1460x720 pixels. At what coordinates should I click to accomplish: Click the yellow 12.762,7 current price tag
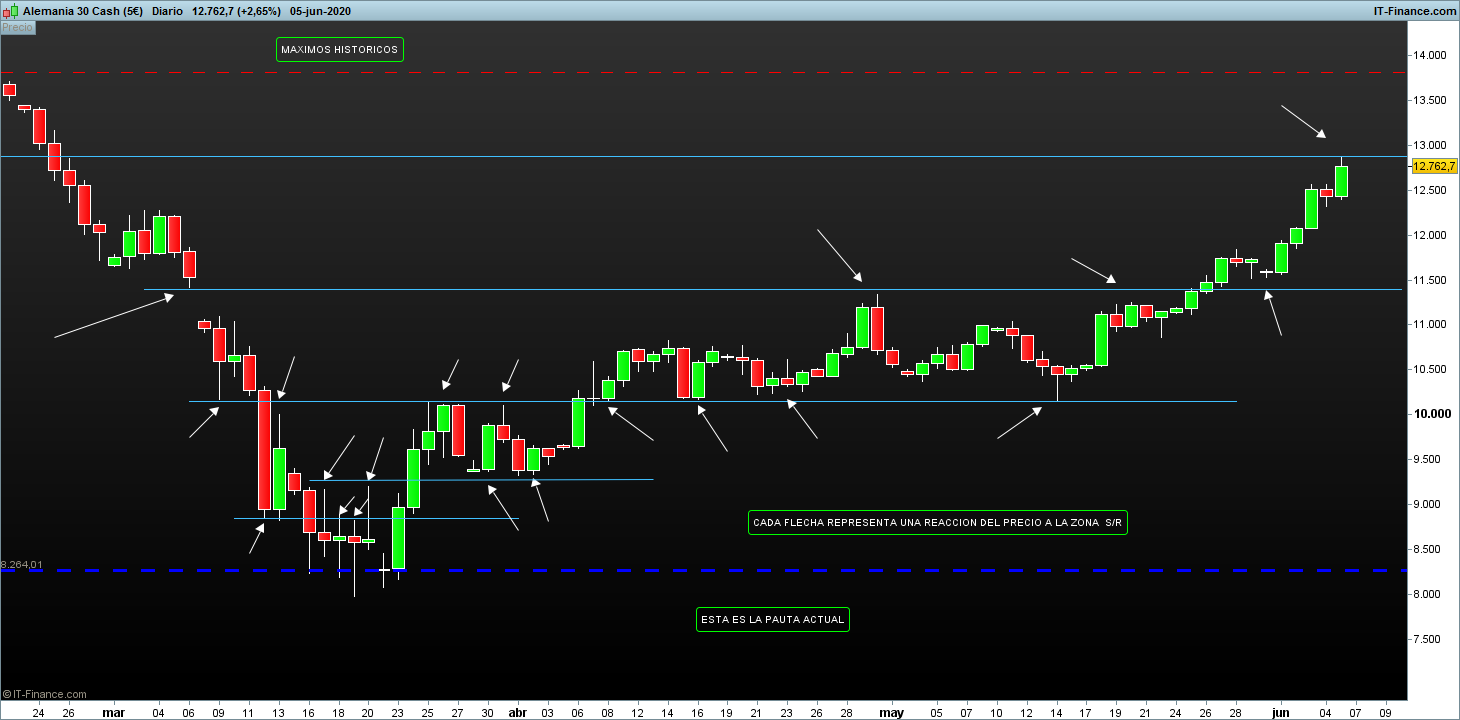[1433, 166]
